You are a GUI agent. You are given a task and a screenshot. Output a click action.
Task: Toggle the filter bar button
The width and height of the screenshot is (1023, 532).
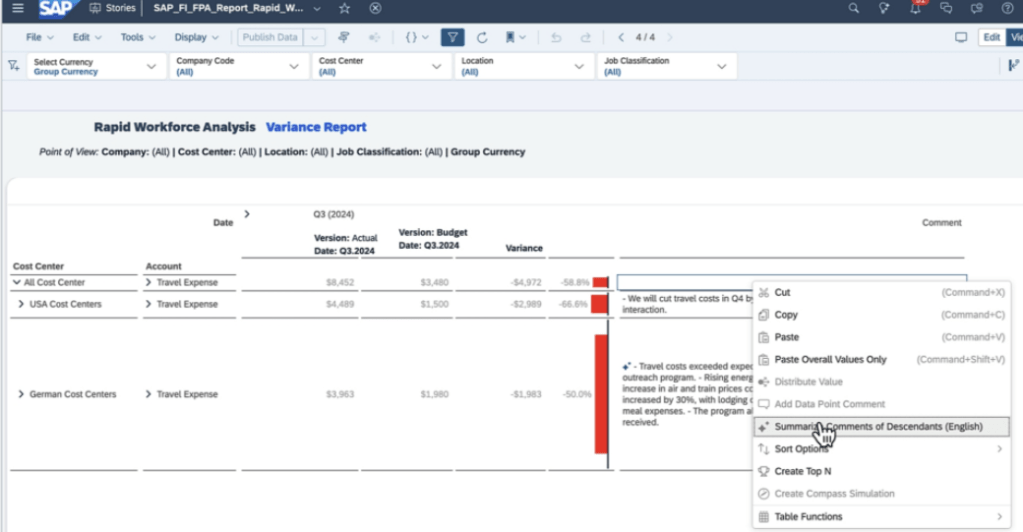(x=452, y=37)
